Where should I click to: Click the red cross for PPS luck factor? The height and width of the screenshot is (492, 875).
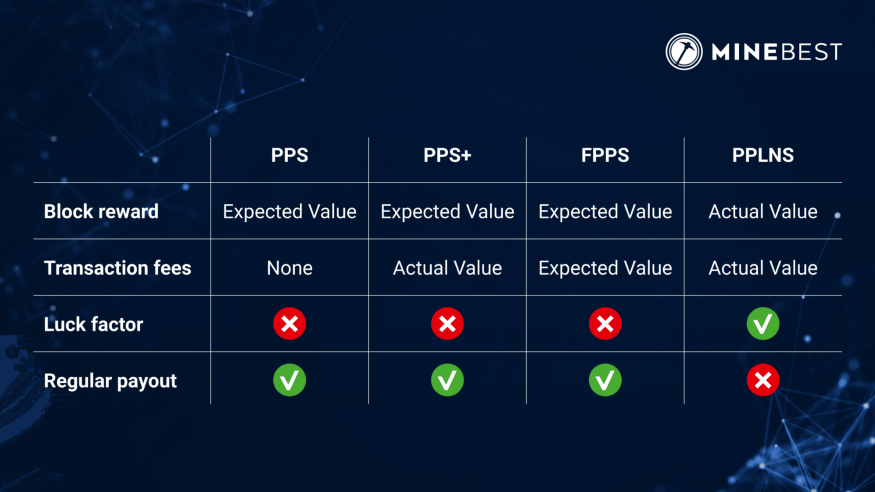click(x=290, y=324)
